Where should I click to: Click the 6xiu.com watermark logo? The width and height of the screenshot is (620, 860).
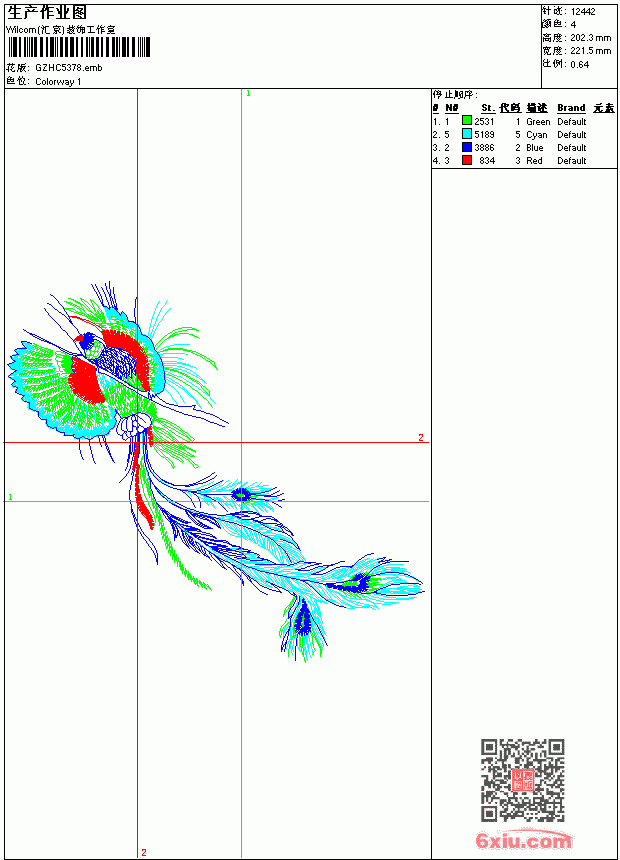coord(524,840)
